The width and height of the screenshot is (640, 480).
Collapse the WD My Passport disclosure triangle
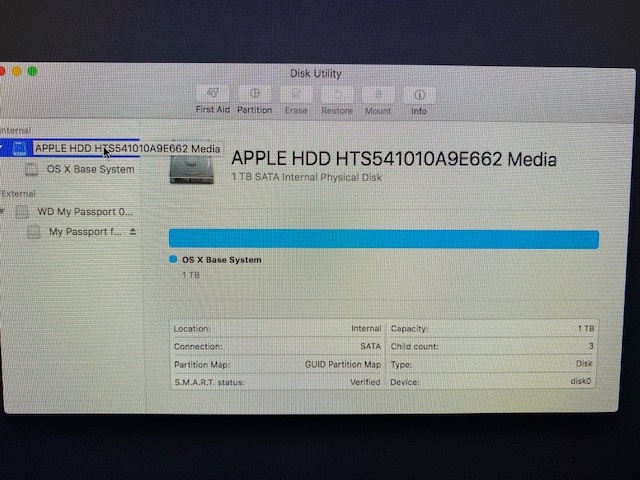click(x=2, y=211)
